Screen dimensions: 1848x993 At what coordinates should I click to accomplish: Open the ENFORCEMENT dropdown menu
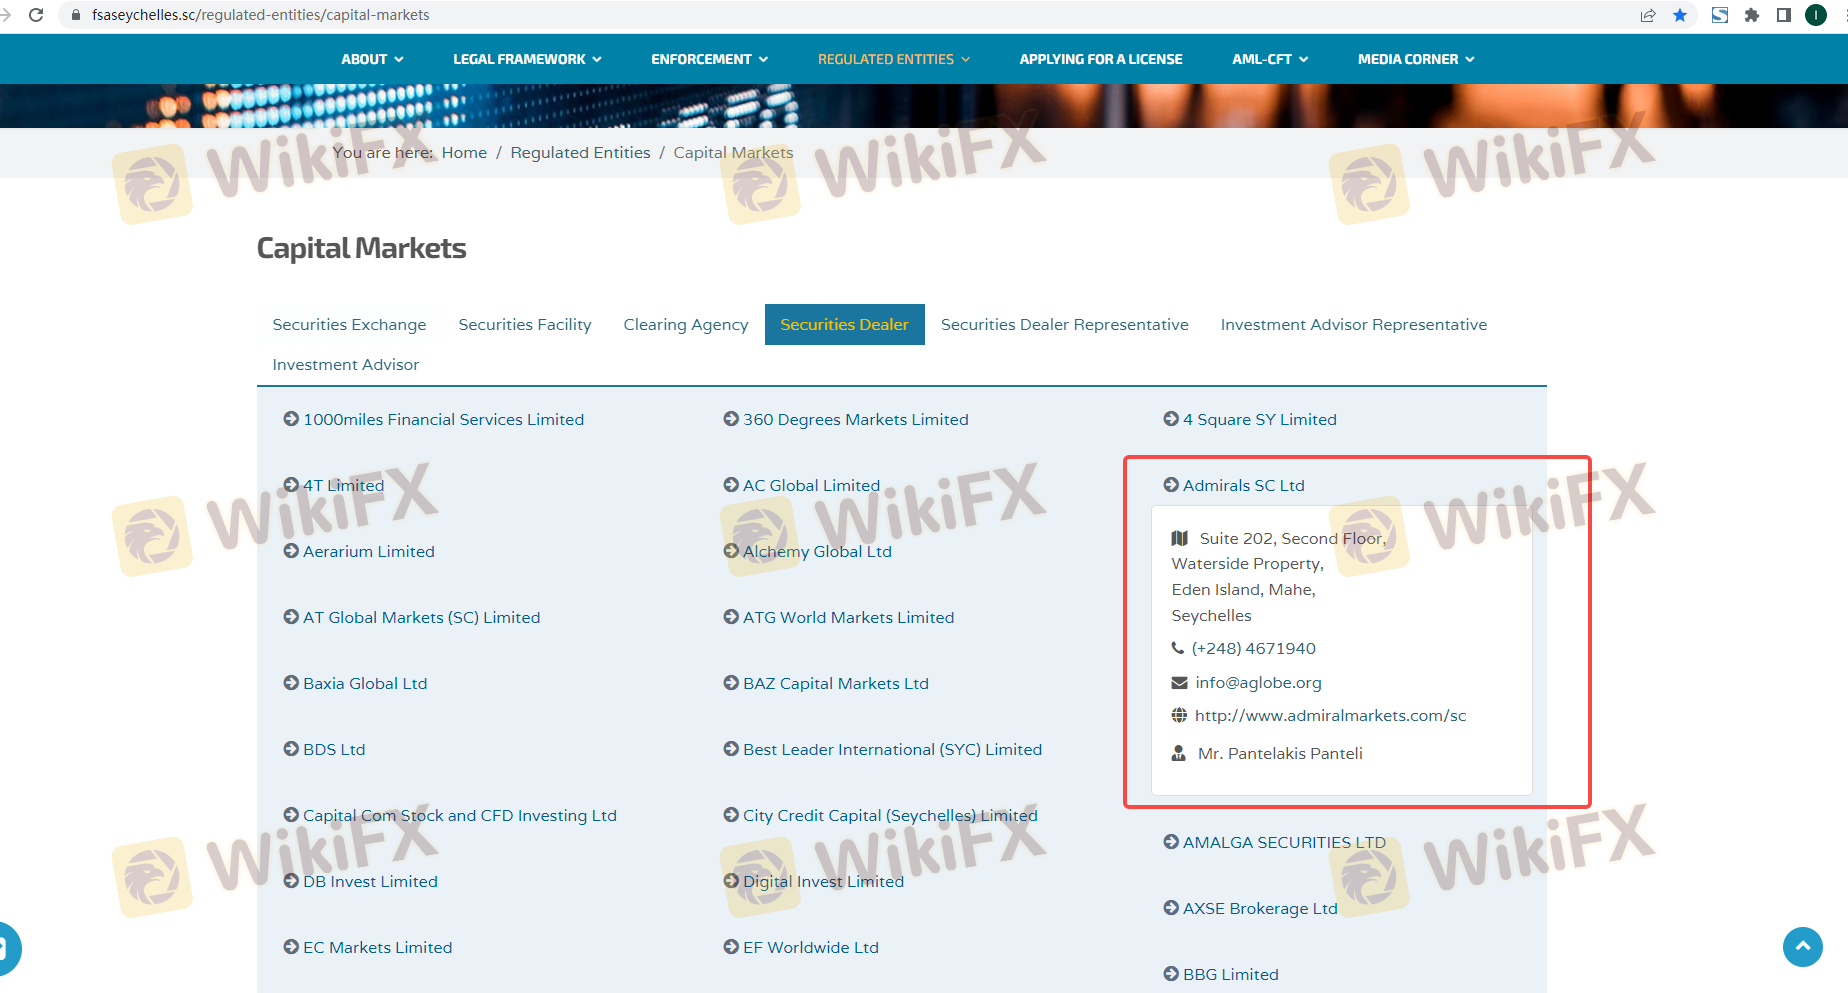coord(709,59)
